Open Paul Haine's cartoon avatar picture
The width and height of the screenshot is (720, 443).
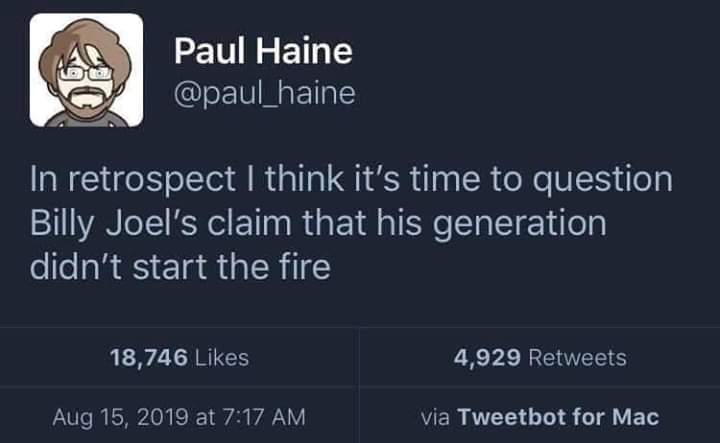[86, 71]
